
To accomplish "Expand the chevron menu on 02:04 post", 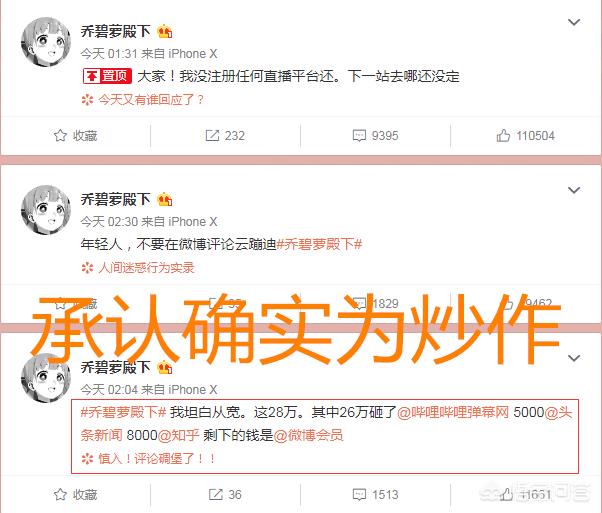I will [x=574, y=358].
